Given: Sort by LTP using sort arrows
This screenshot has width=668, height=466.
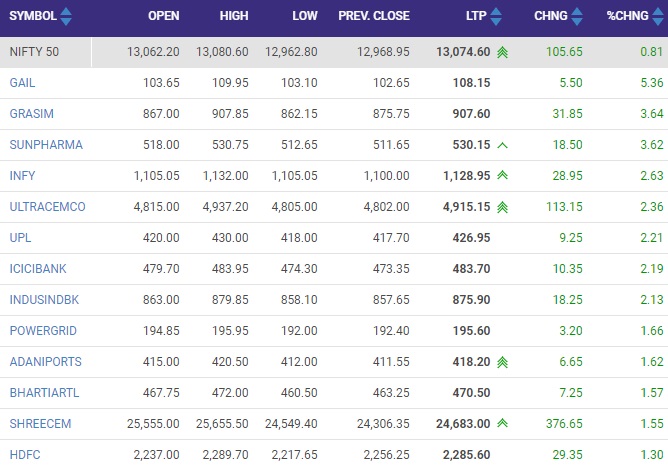Looking at the screenshot, I should (x=496, y=16).
